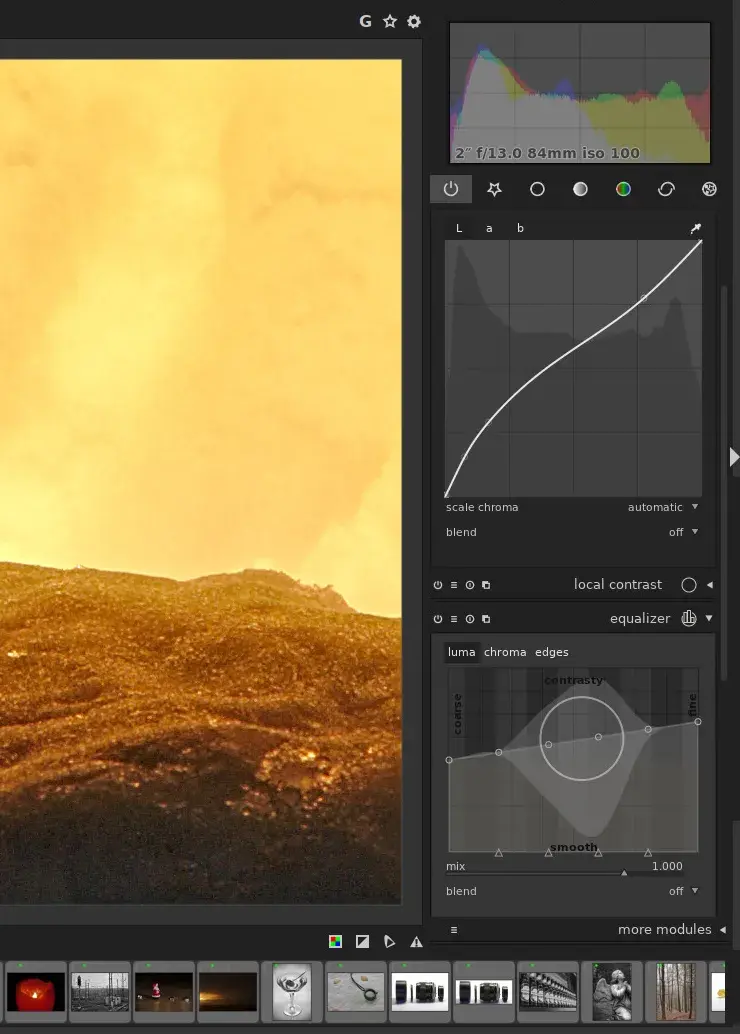Viewport: 740px width, 1034px height.
Task: Show active modules group (power icon)
Action: pos(451,189)
